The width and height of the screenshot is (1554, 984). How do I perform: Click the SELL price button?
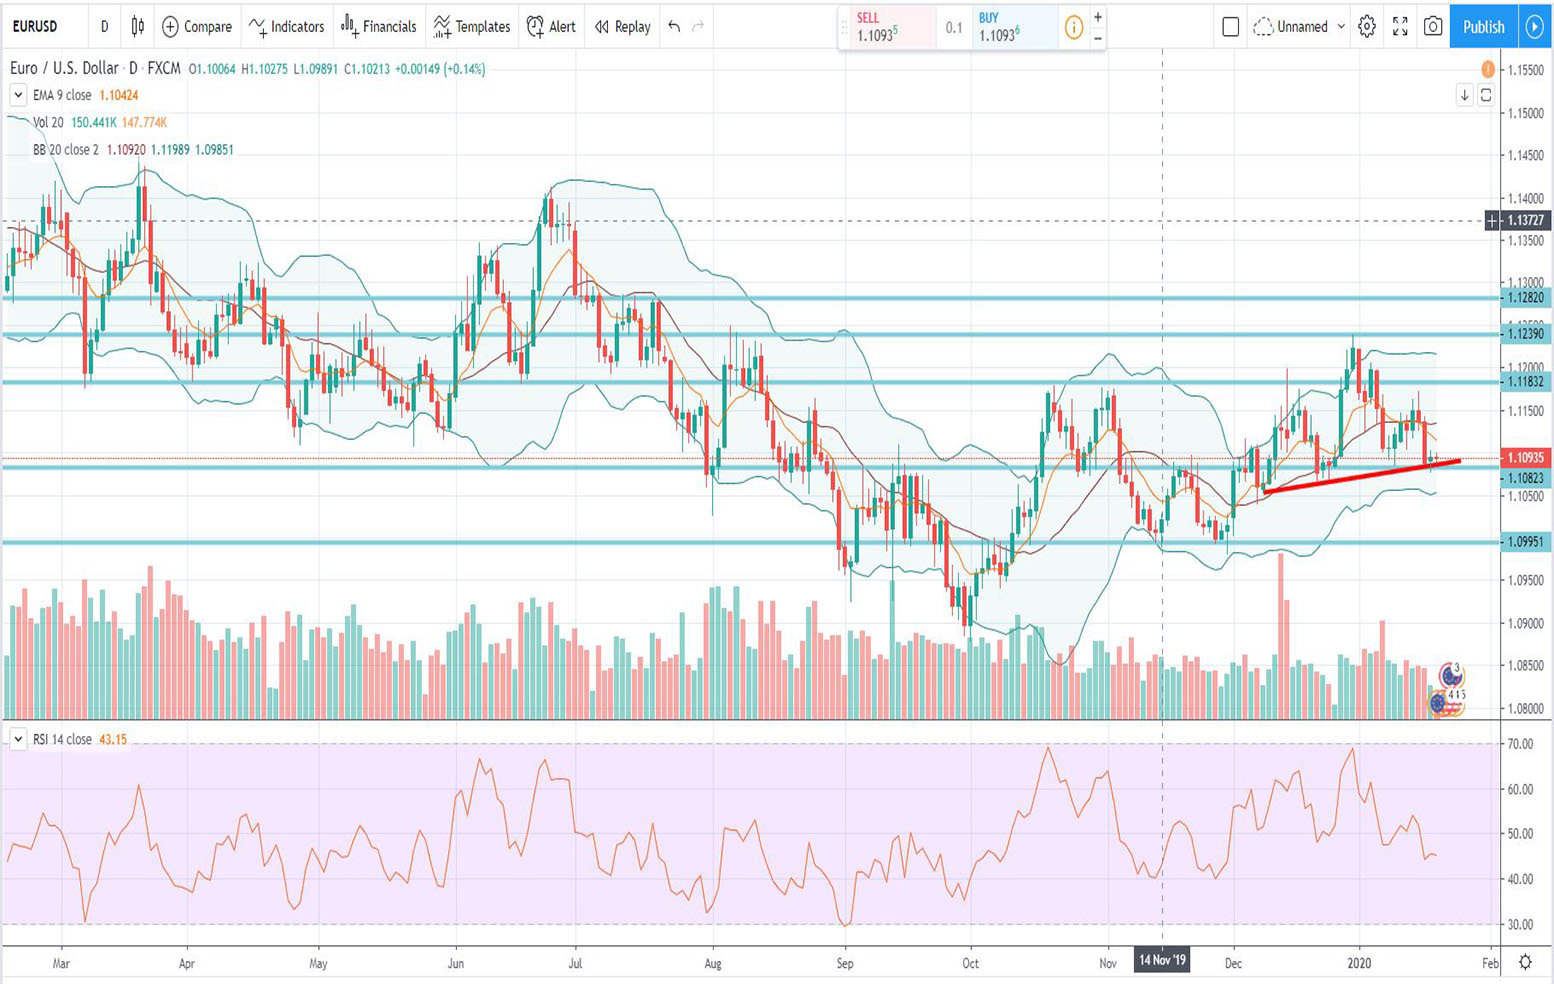(887, 28)
